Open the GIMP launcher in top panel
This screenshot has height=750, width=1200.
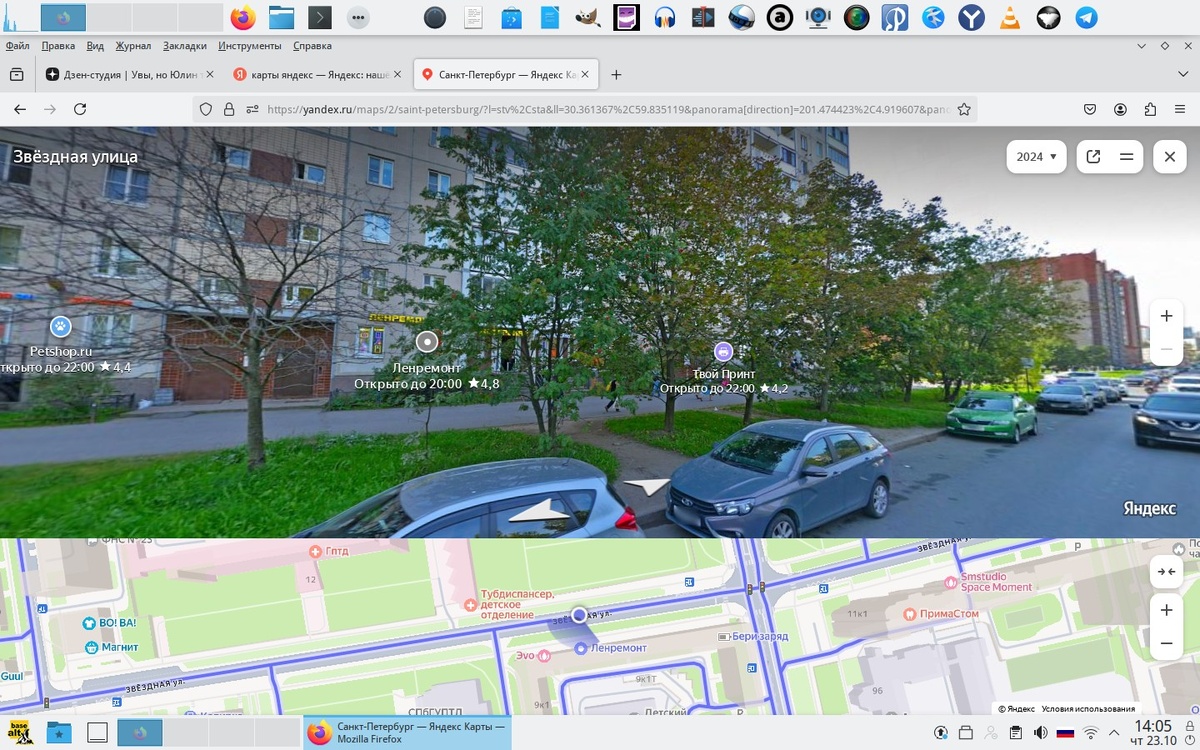[x=588, y=17]
